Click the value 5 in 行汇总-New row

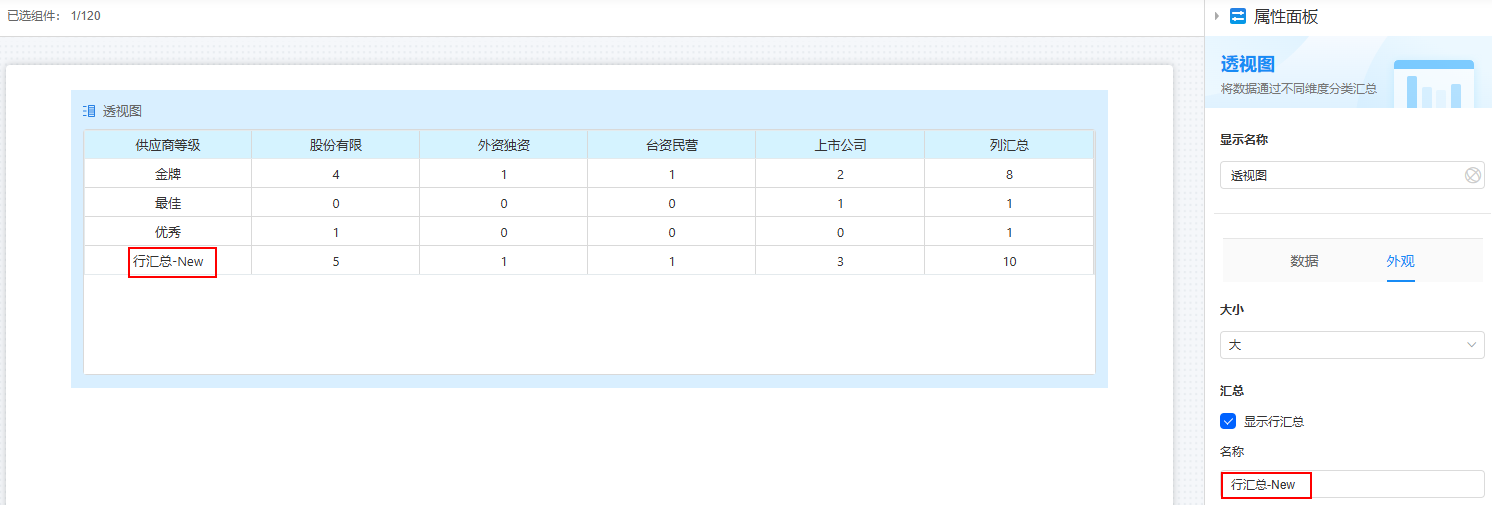coord(336,261)
